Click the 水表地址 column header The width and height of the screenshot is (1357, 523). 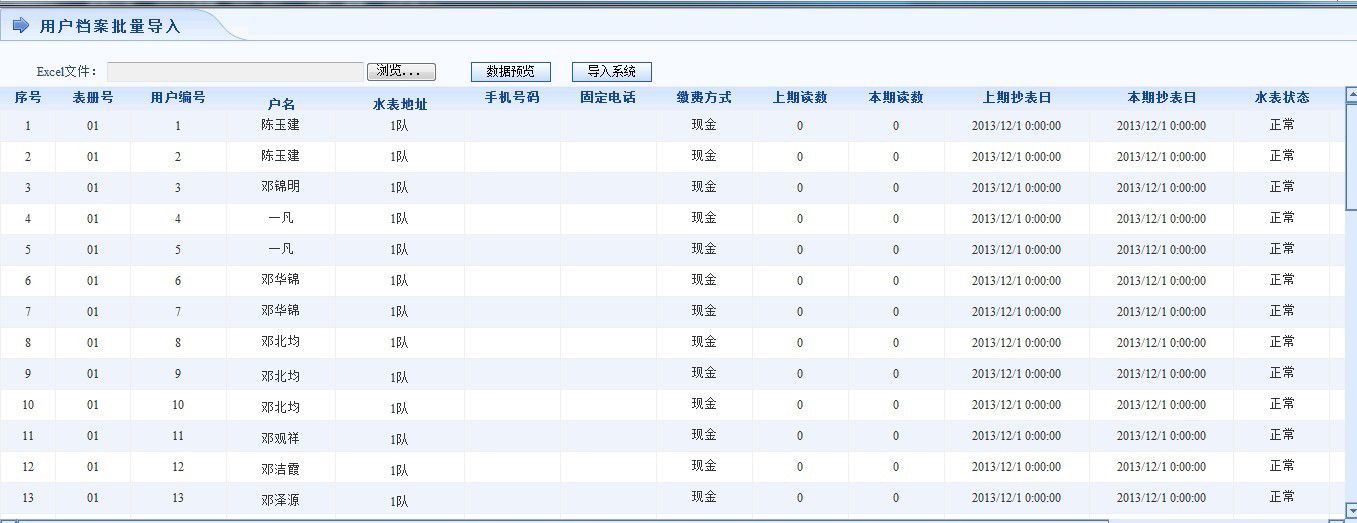(x=400, y=103)
